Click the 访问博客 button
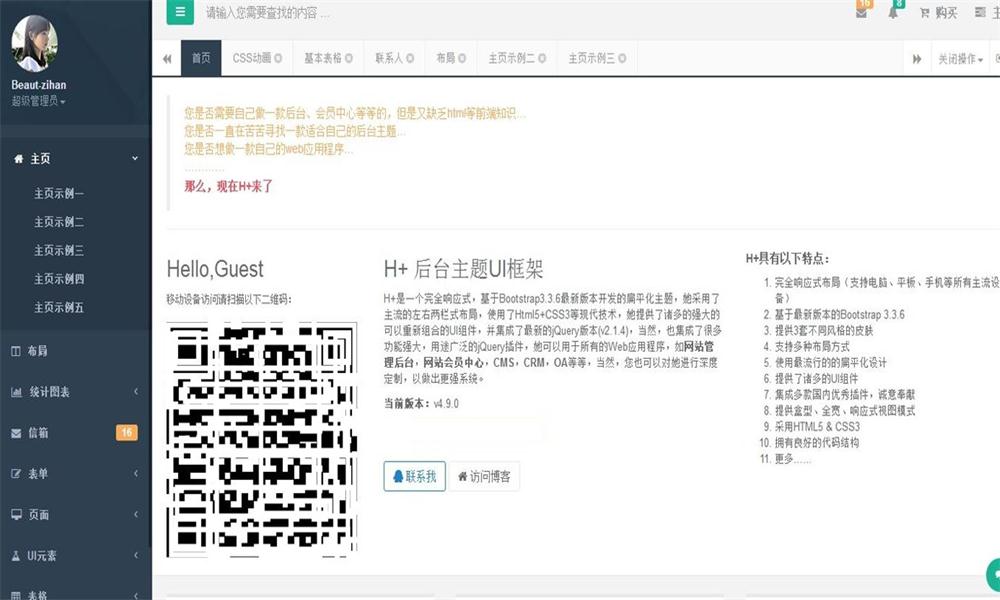The width and height of the screenshot is (1000, 600). pos(484,476)
